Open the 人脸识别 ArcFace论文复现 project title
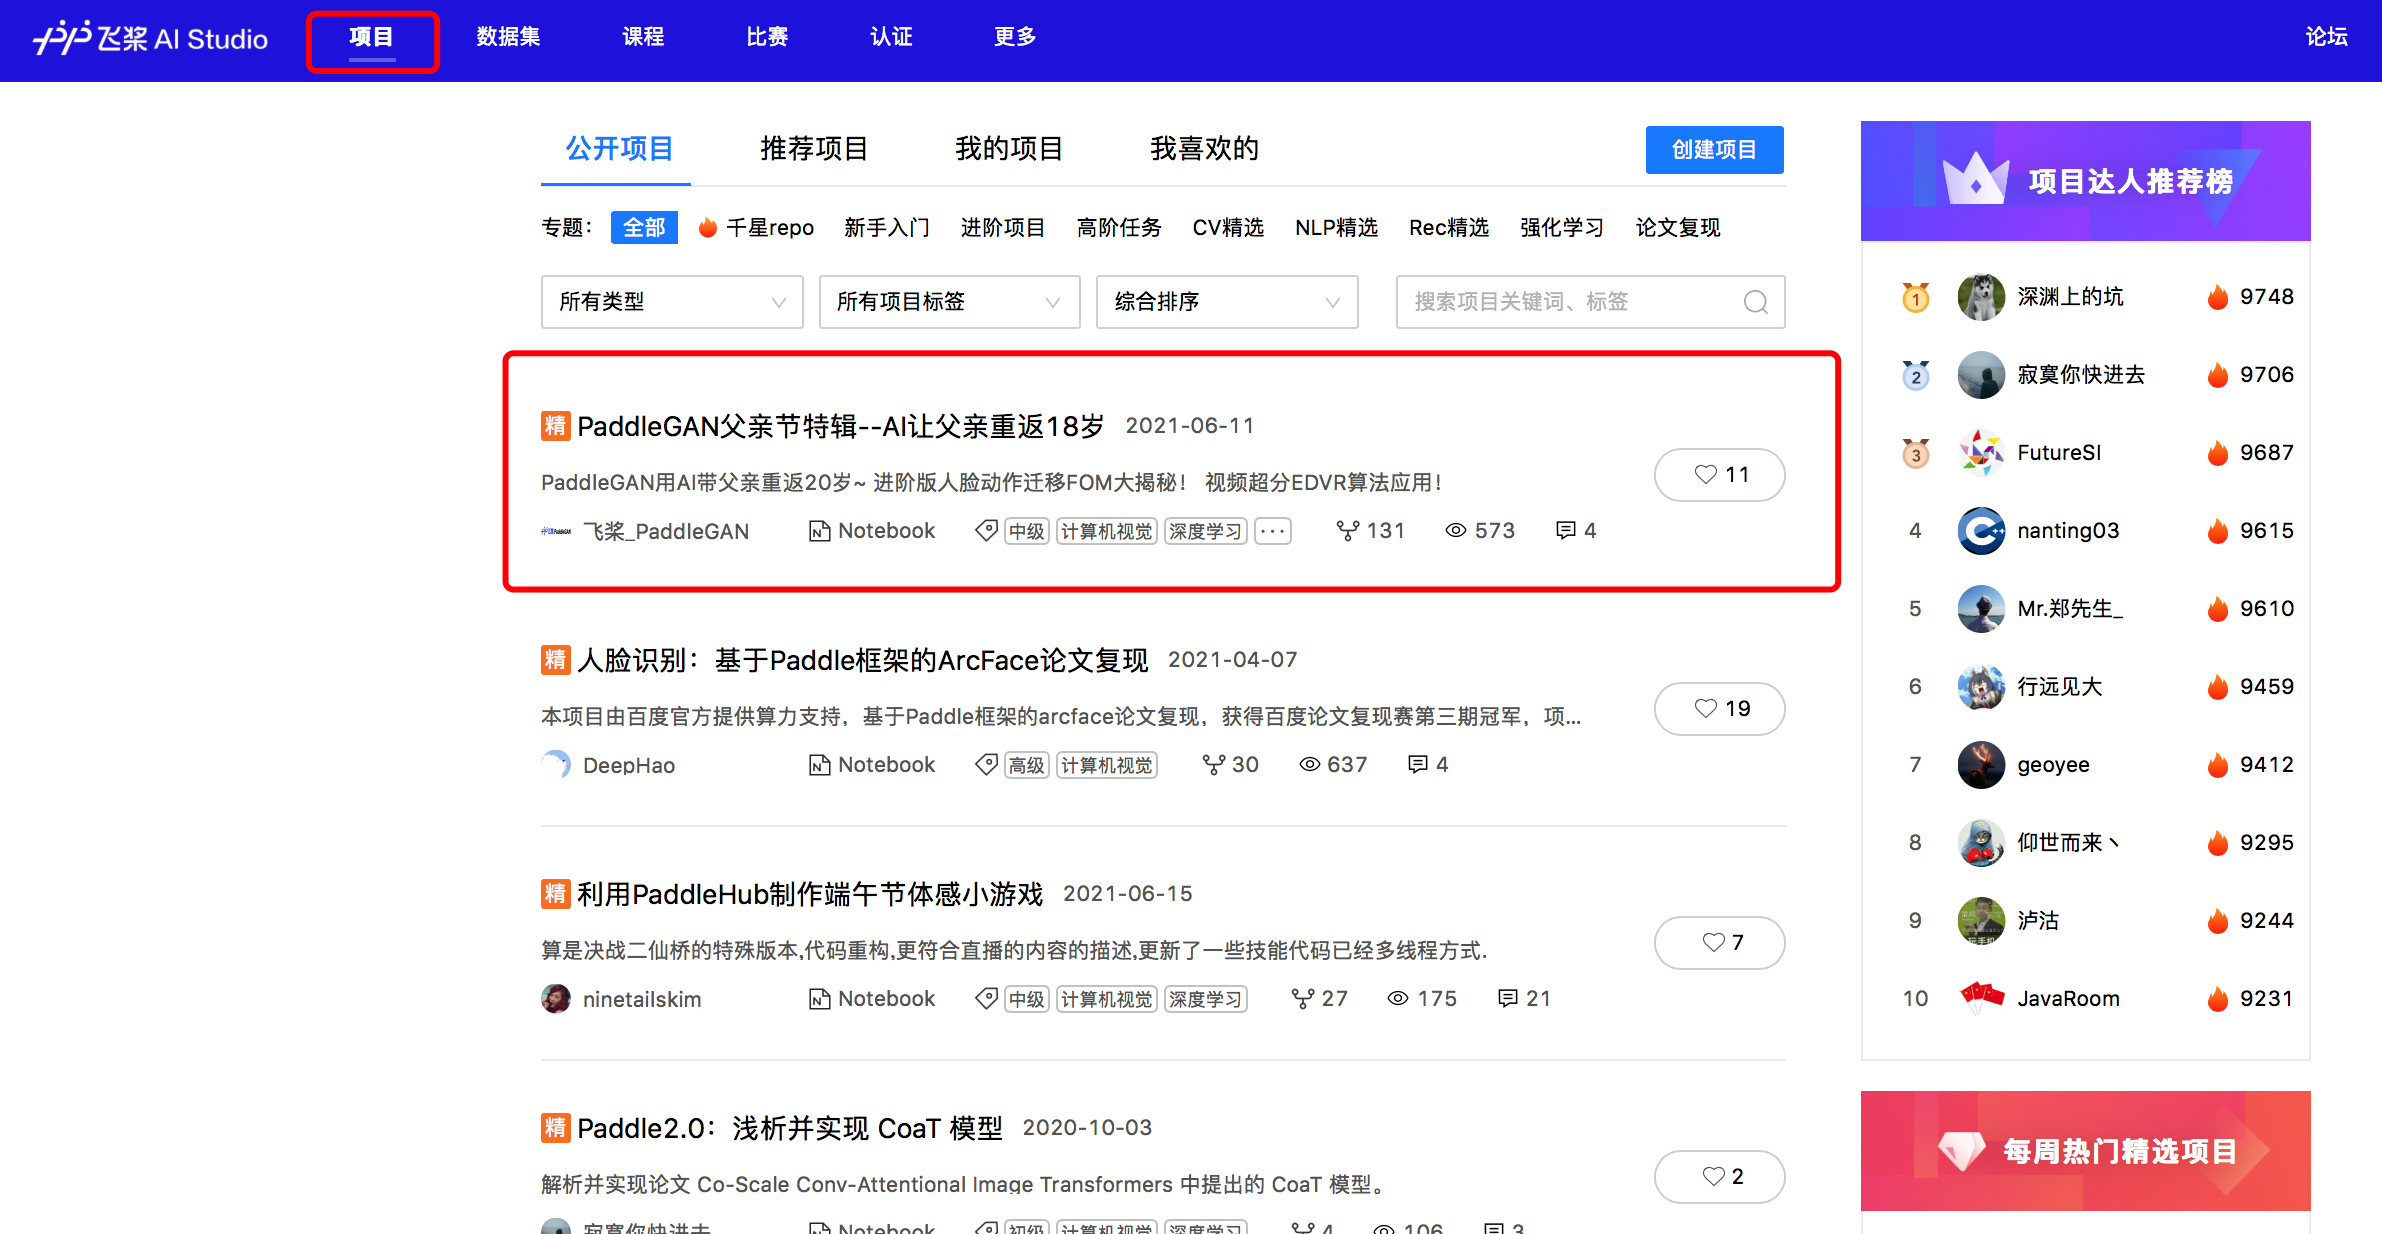The width and height of the screenshot is (2382, 1234). (x=862, y=660)
